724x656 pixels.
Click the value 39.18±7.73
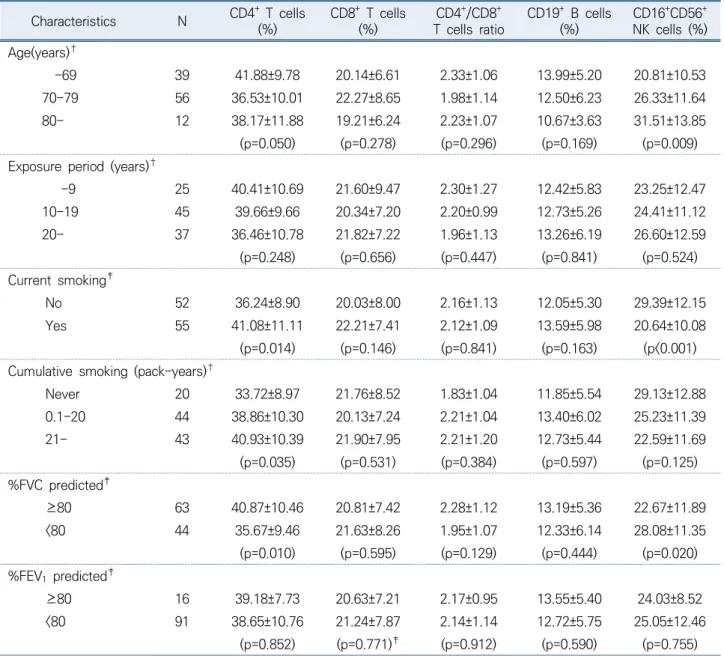[x=267, y=599]
